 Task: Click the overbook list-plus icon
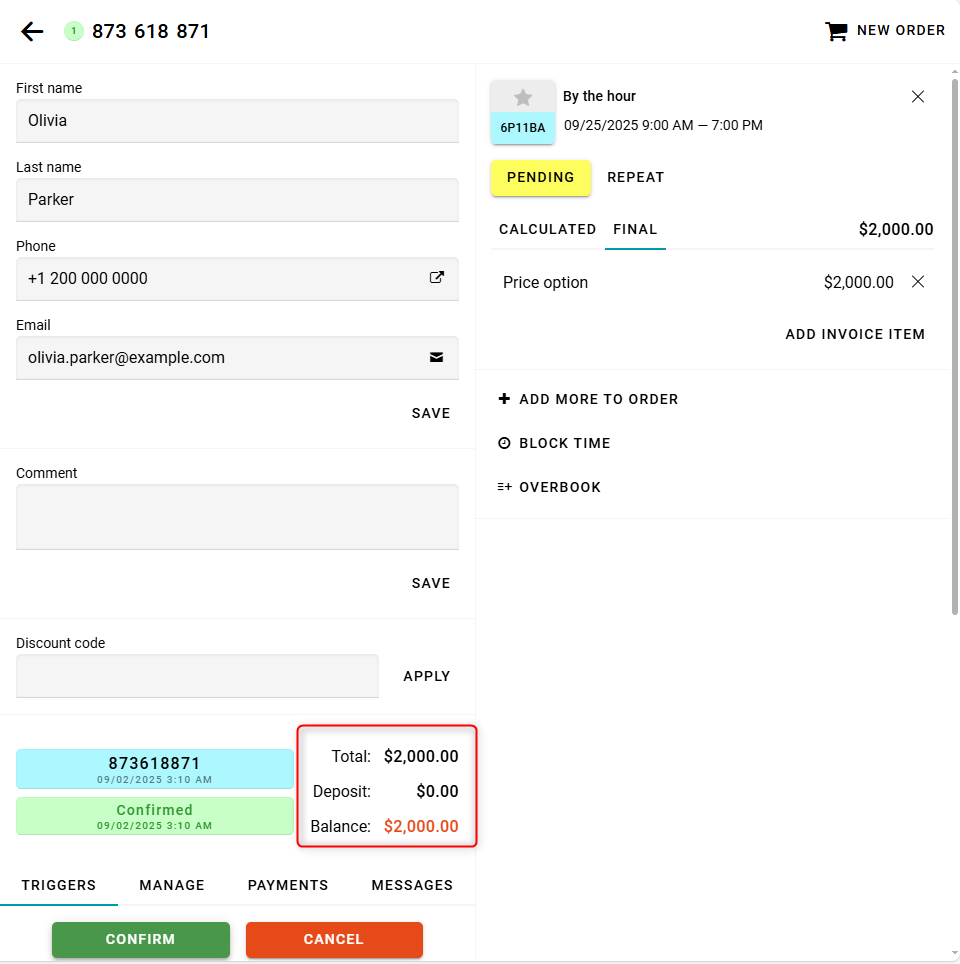pos(504,487)
